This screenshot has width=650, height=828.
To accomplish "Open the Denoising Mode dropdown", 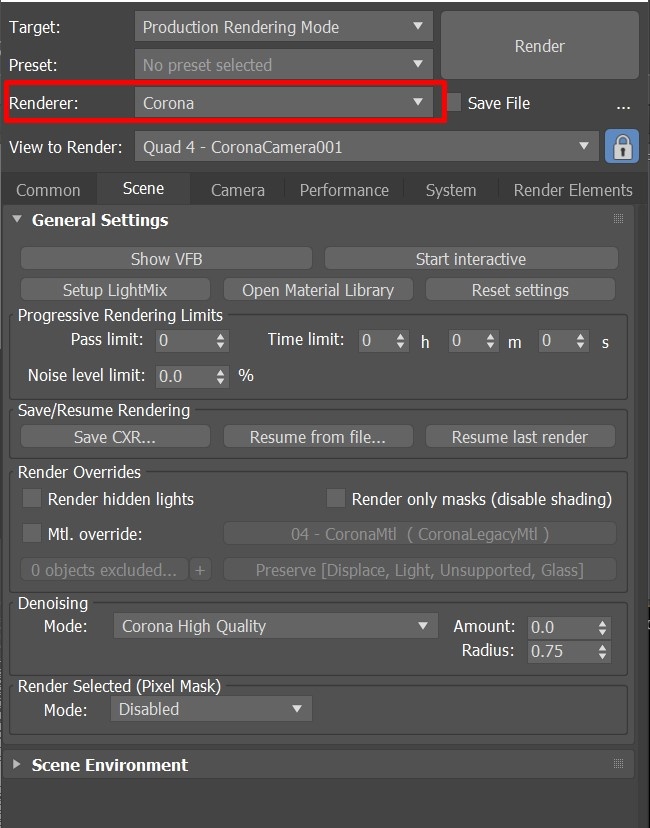I will pyautogui.click(x=276, y=626).
